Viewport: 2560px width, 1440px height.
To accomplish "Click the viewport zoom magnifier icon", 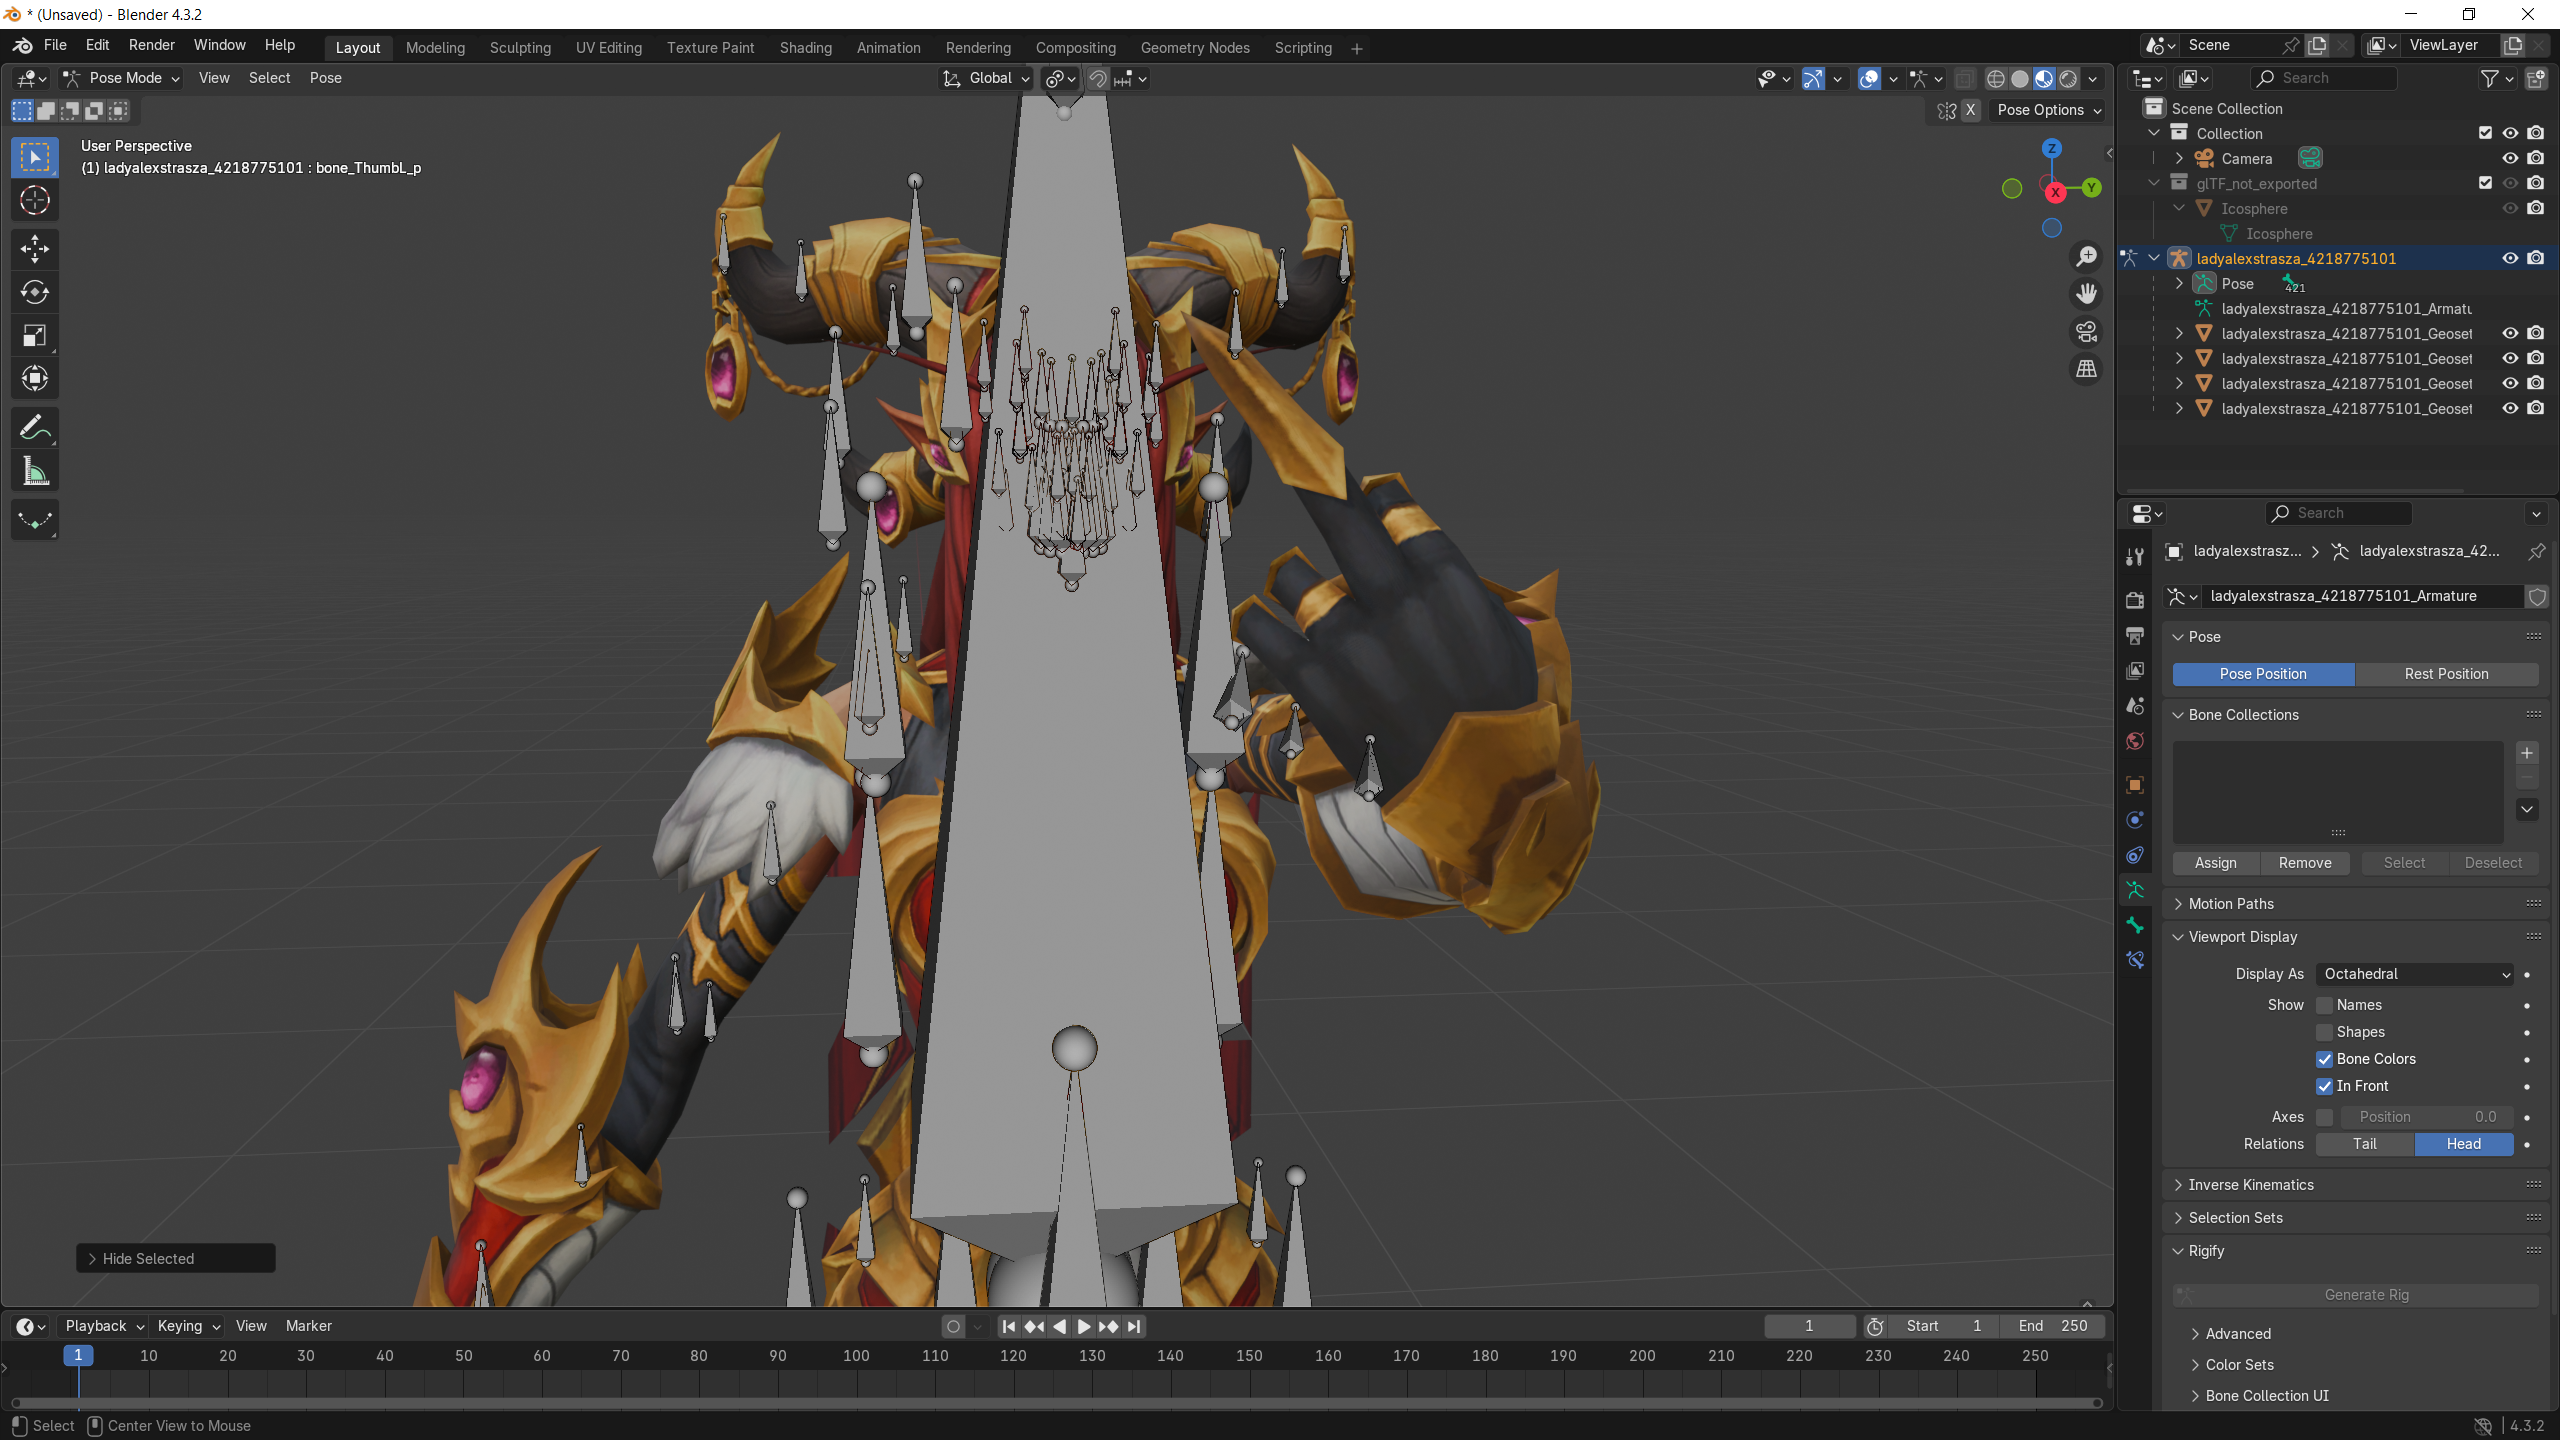I will (x=2086, y=257).
